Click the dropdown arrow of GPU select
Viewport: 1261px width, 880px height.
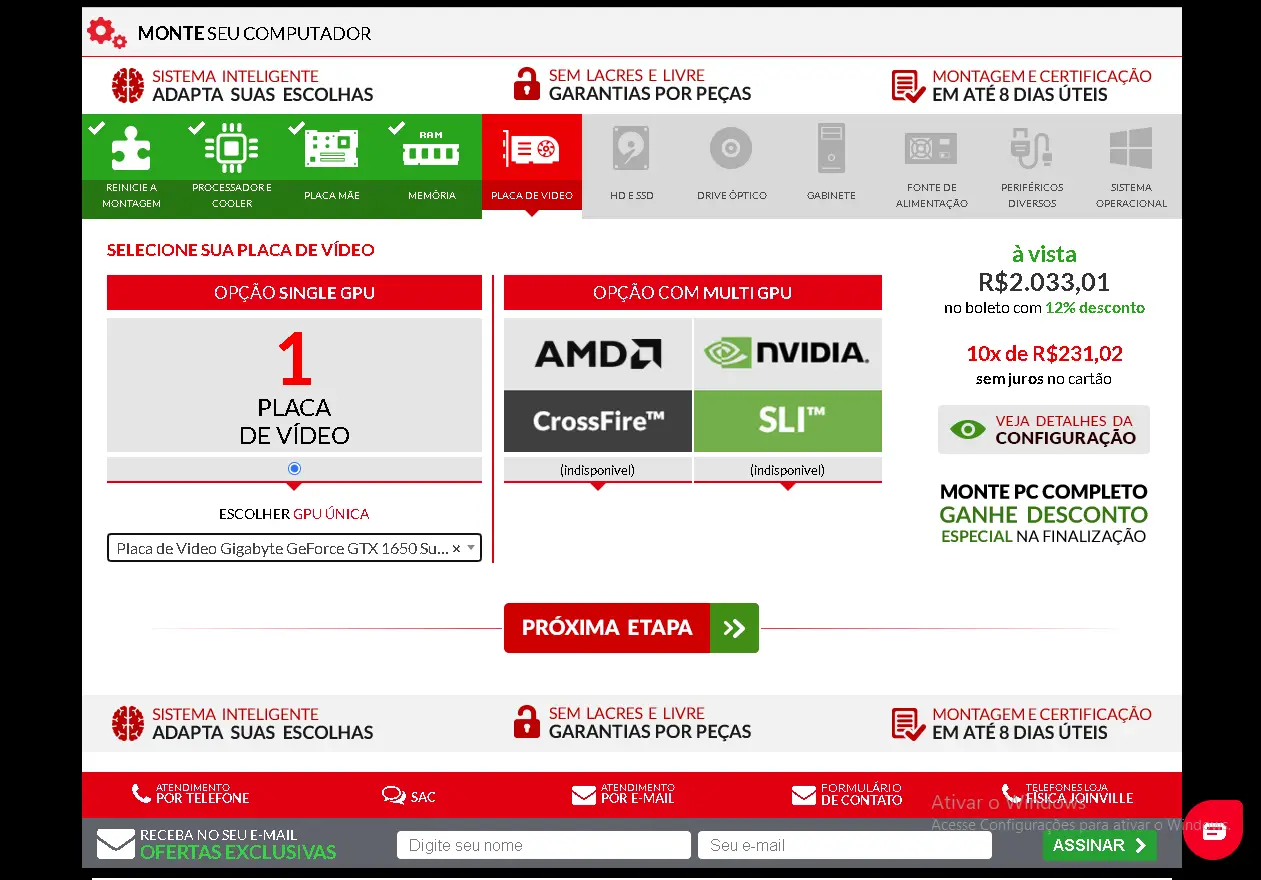471,548
